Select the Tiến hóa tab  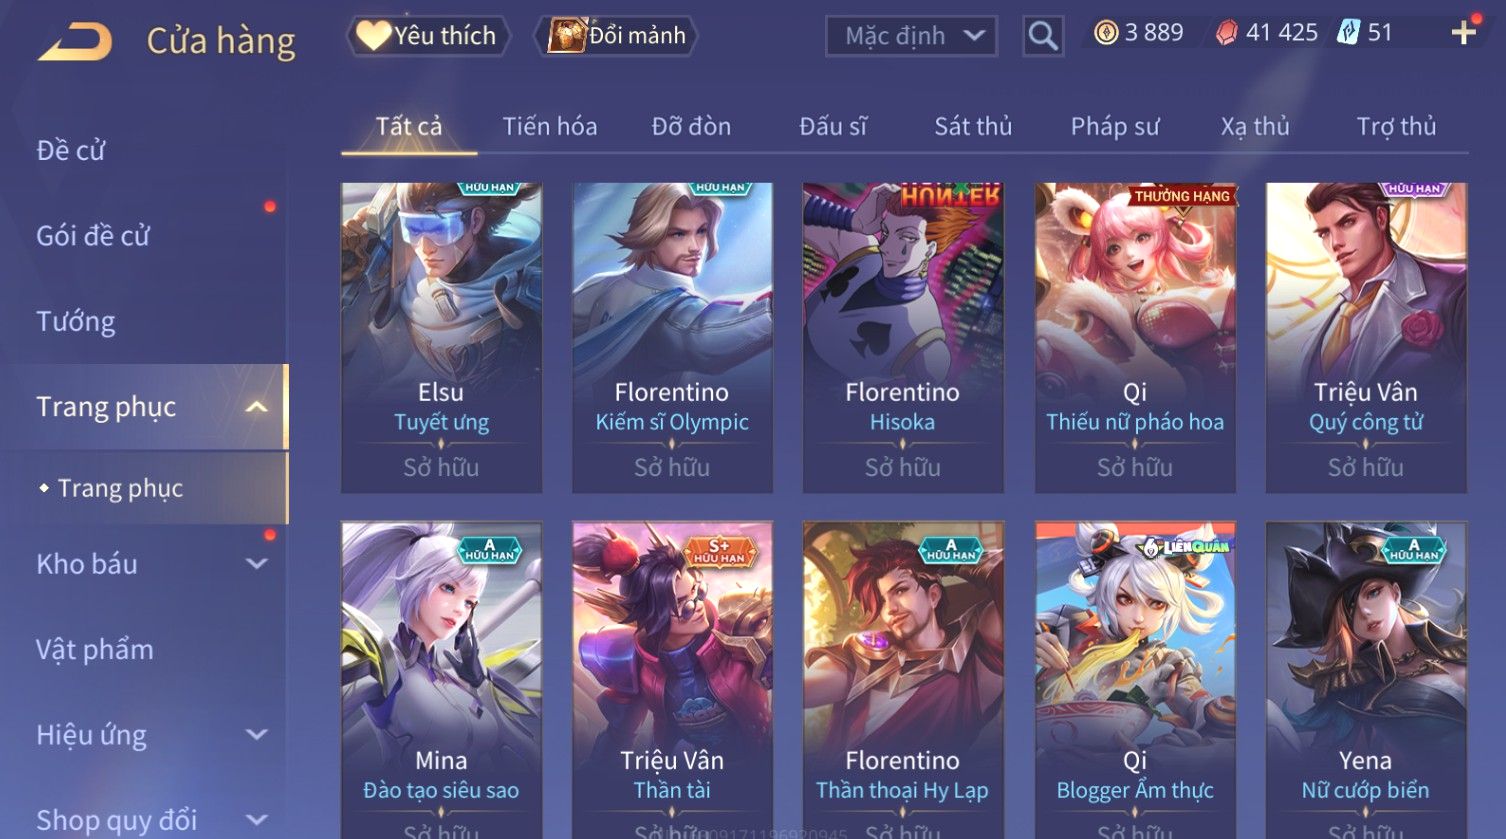[x=550, y=126]
